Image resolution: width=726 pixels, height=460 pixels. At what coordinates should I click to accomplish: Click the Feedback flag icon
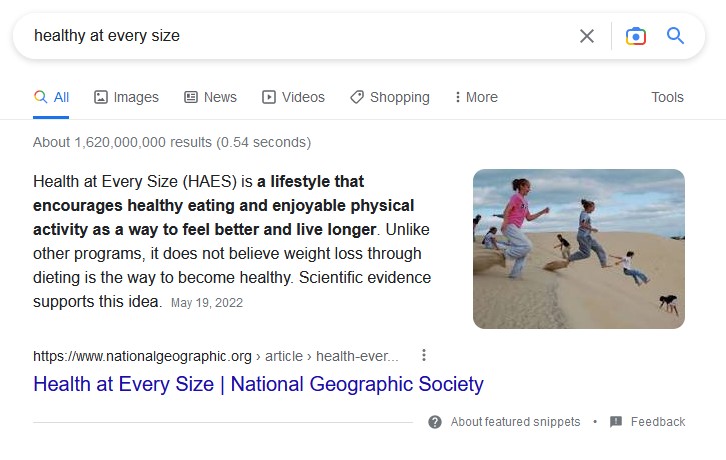(616, 422)
